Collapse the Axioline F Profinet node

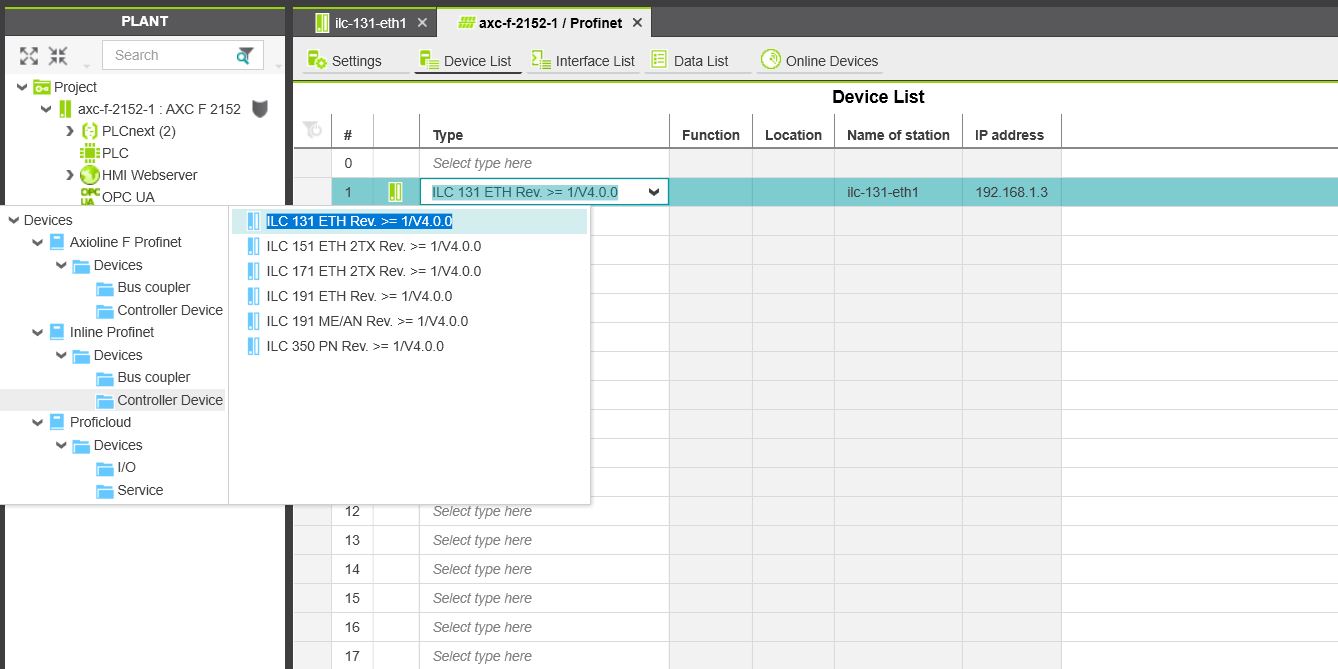pos(37,242)
